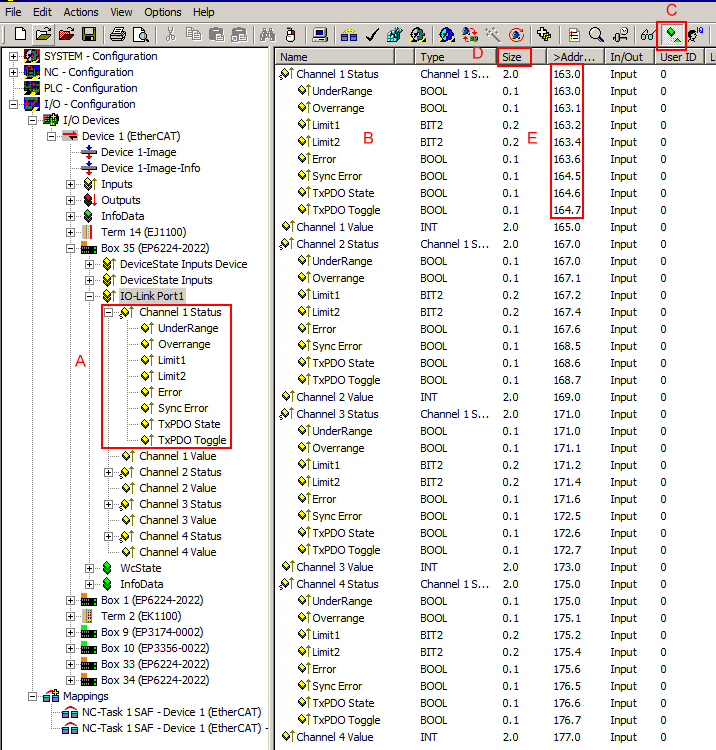Collapse Channel 1 Status in the tree
Viewport: 716px width, 750px height.
[x=109, y=312]
